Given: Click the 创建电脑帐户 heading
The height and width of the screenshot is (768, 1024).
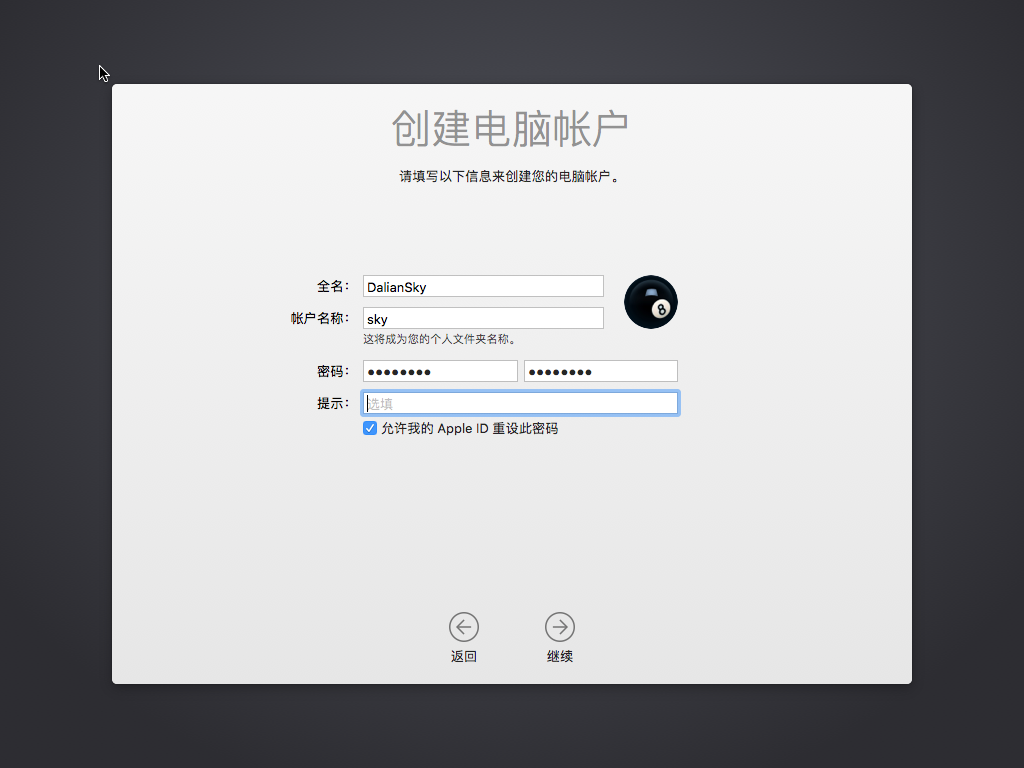Looking at the screenshot, I should [510, 129].
